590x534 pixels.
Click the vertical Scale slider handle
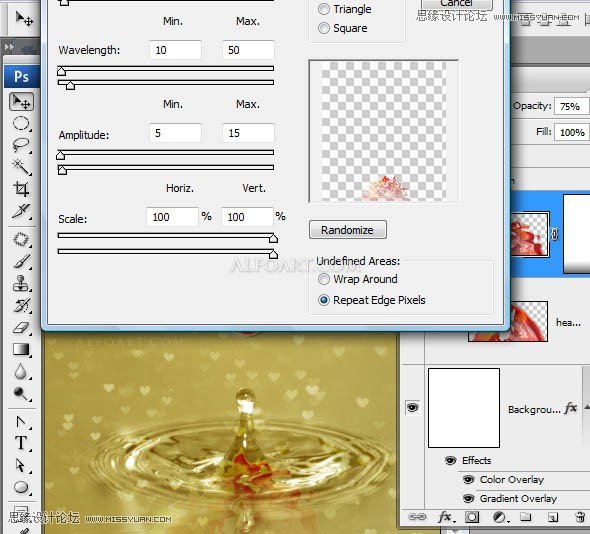point(274,254)
